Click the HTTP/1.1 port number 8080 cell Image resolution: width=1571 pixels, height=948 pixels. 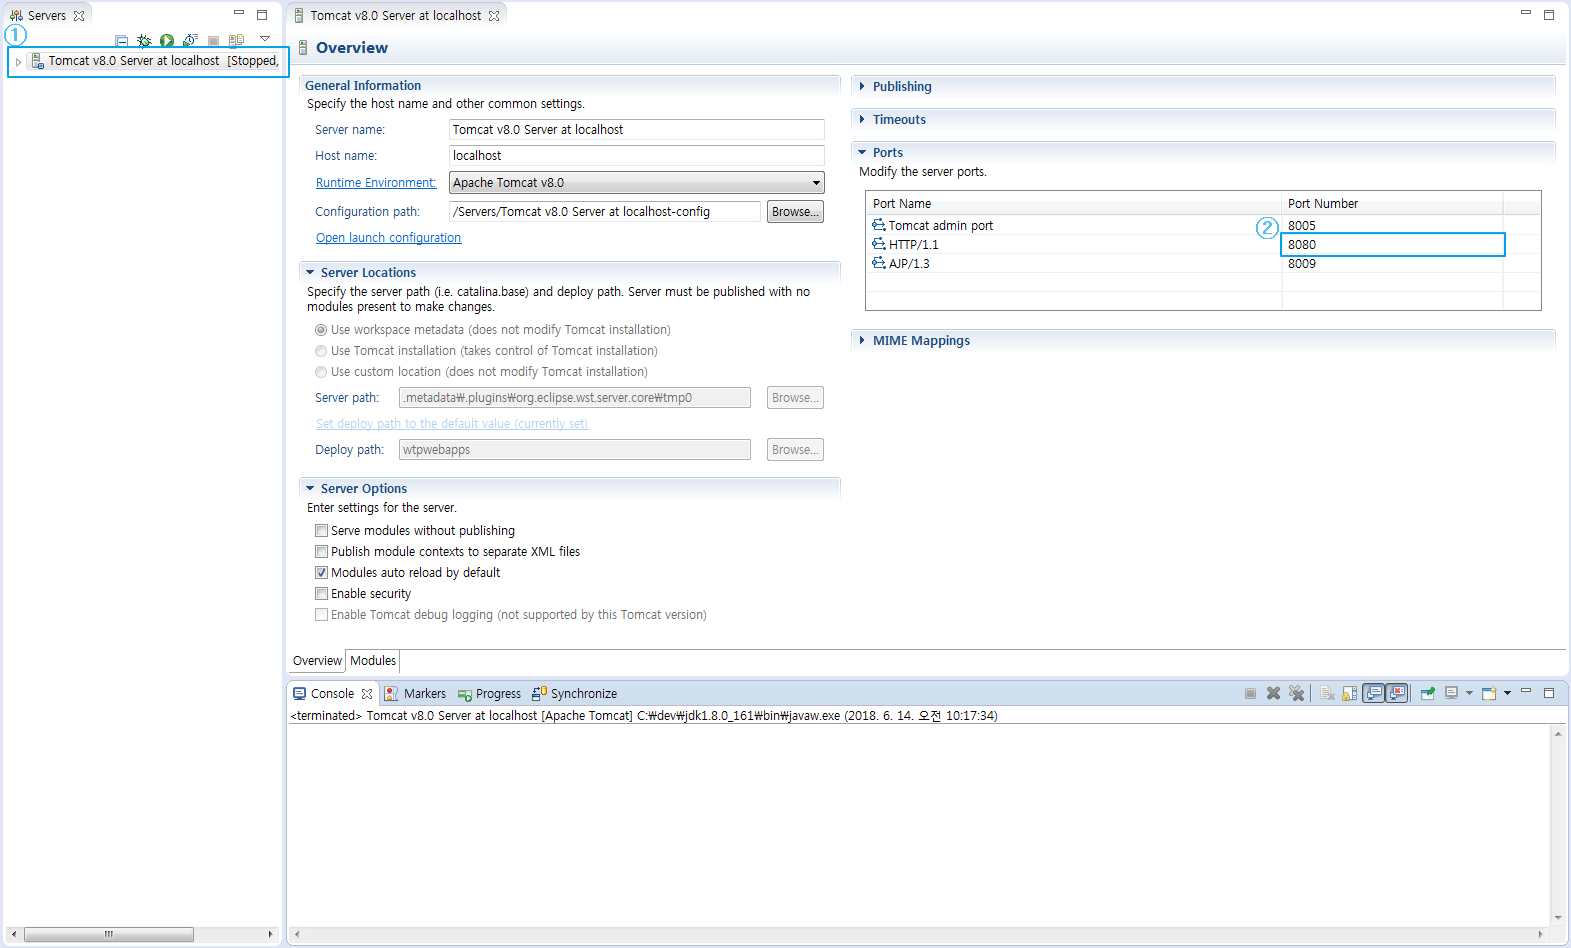point(1393,245)
